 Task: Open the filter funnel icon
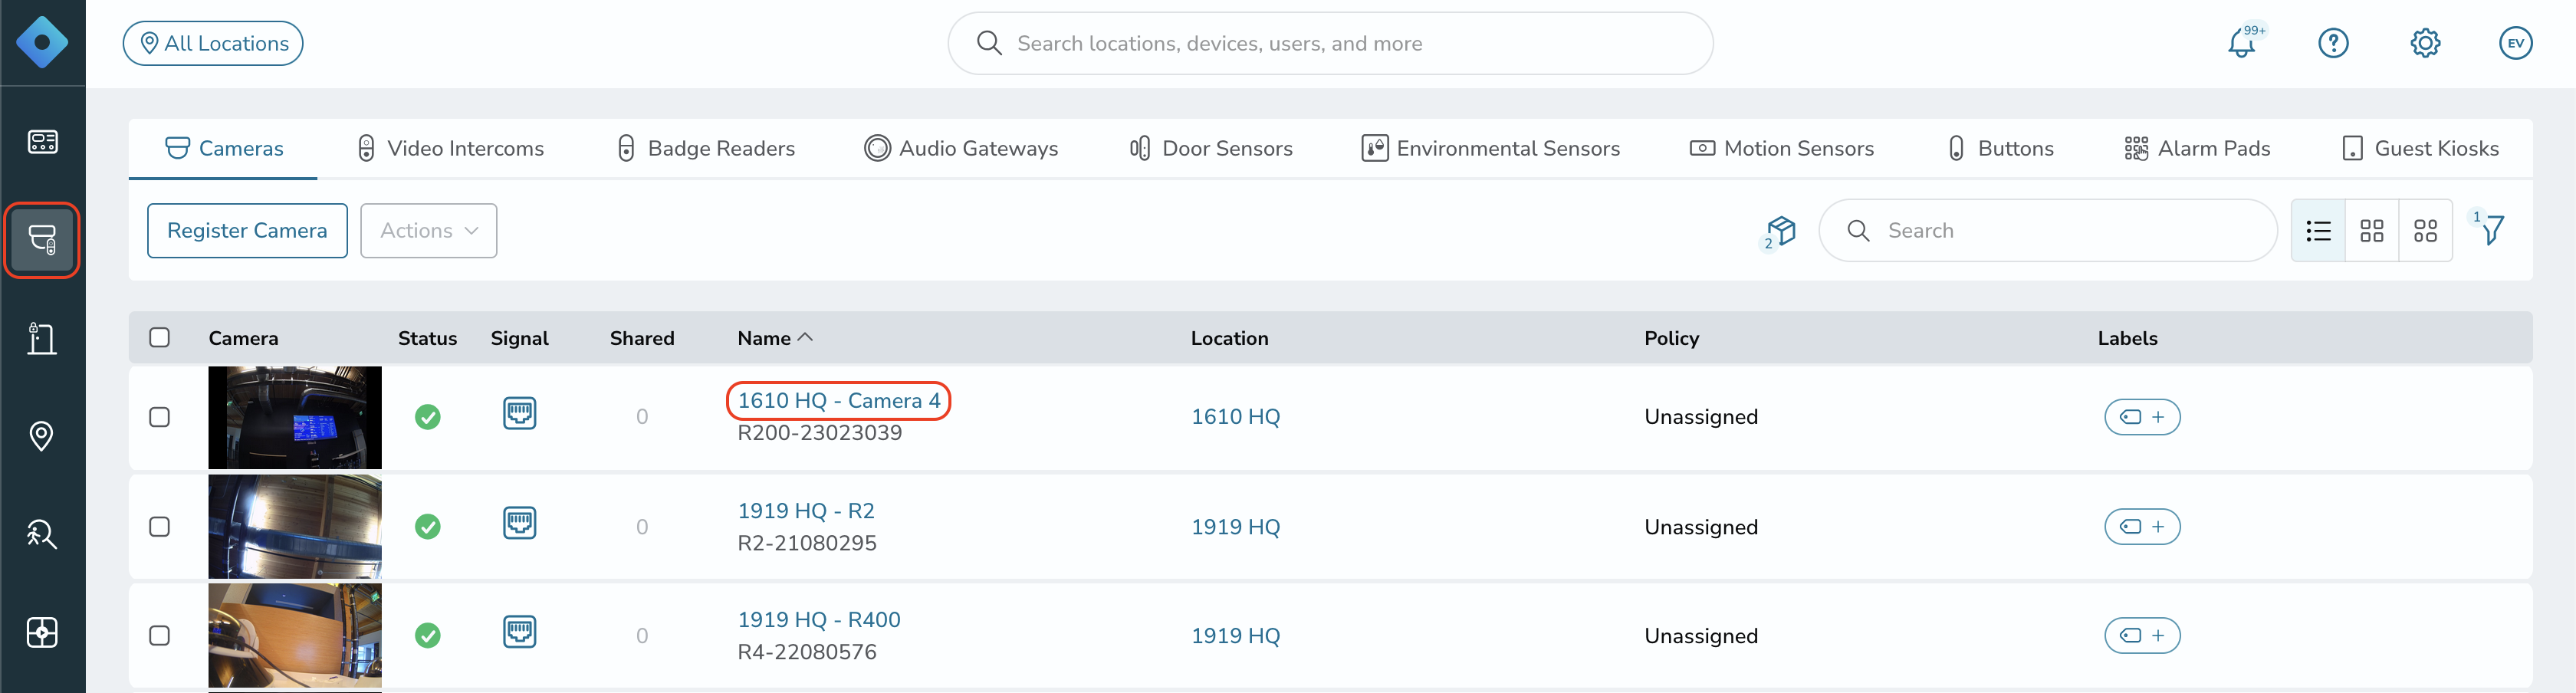[2491, 230]
